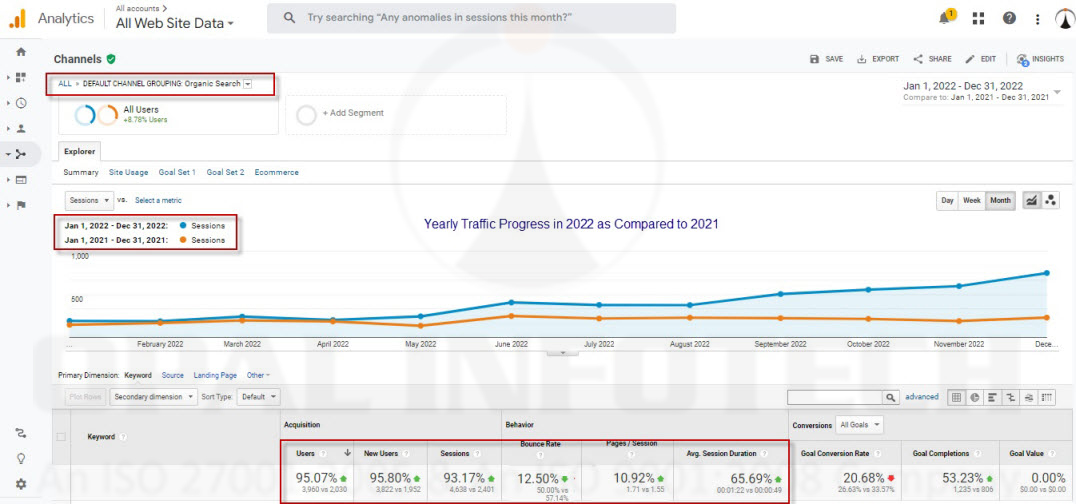Open the Ecommerce sub-tab
1076x504 pixels.
[x=277, y=172]
